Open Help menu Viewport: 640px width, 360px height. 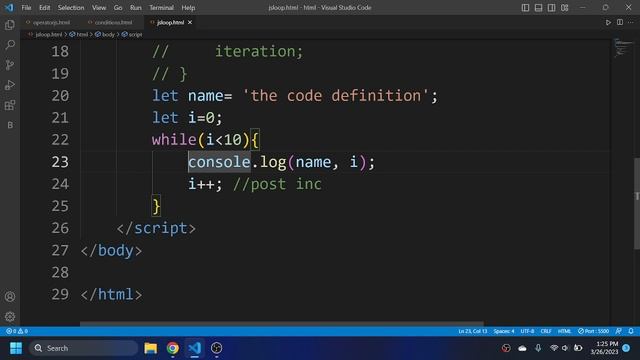[x=188, y=8]
